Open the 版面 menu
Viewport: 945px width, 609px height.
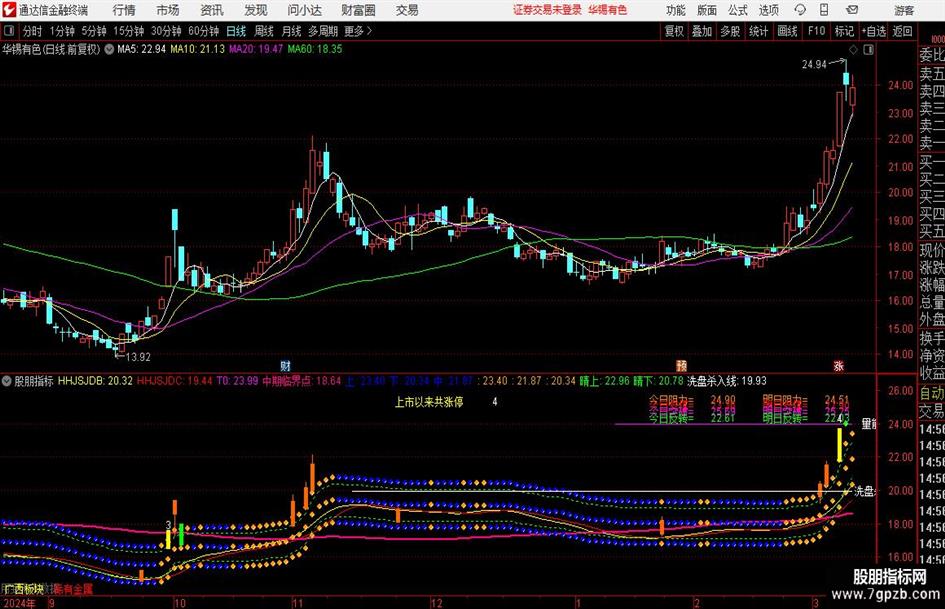coord(707,10)
